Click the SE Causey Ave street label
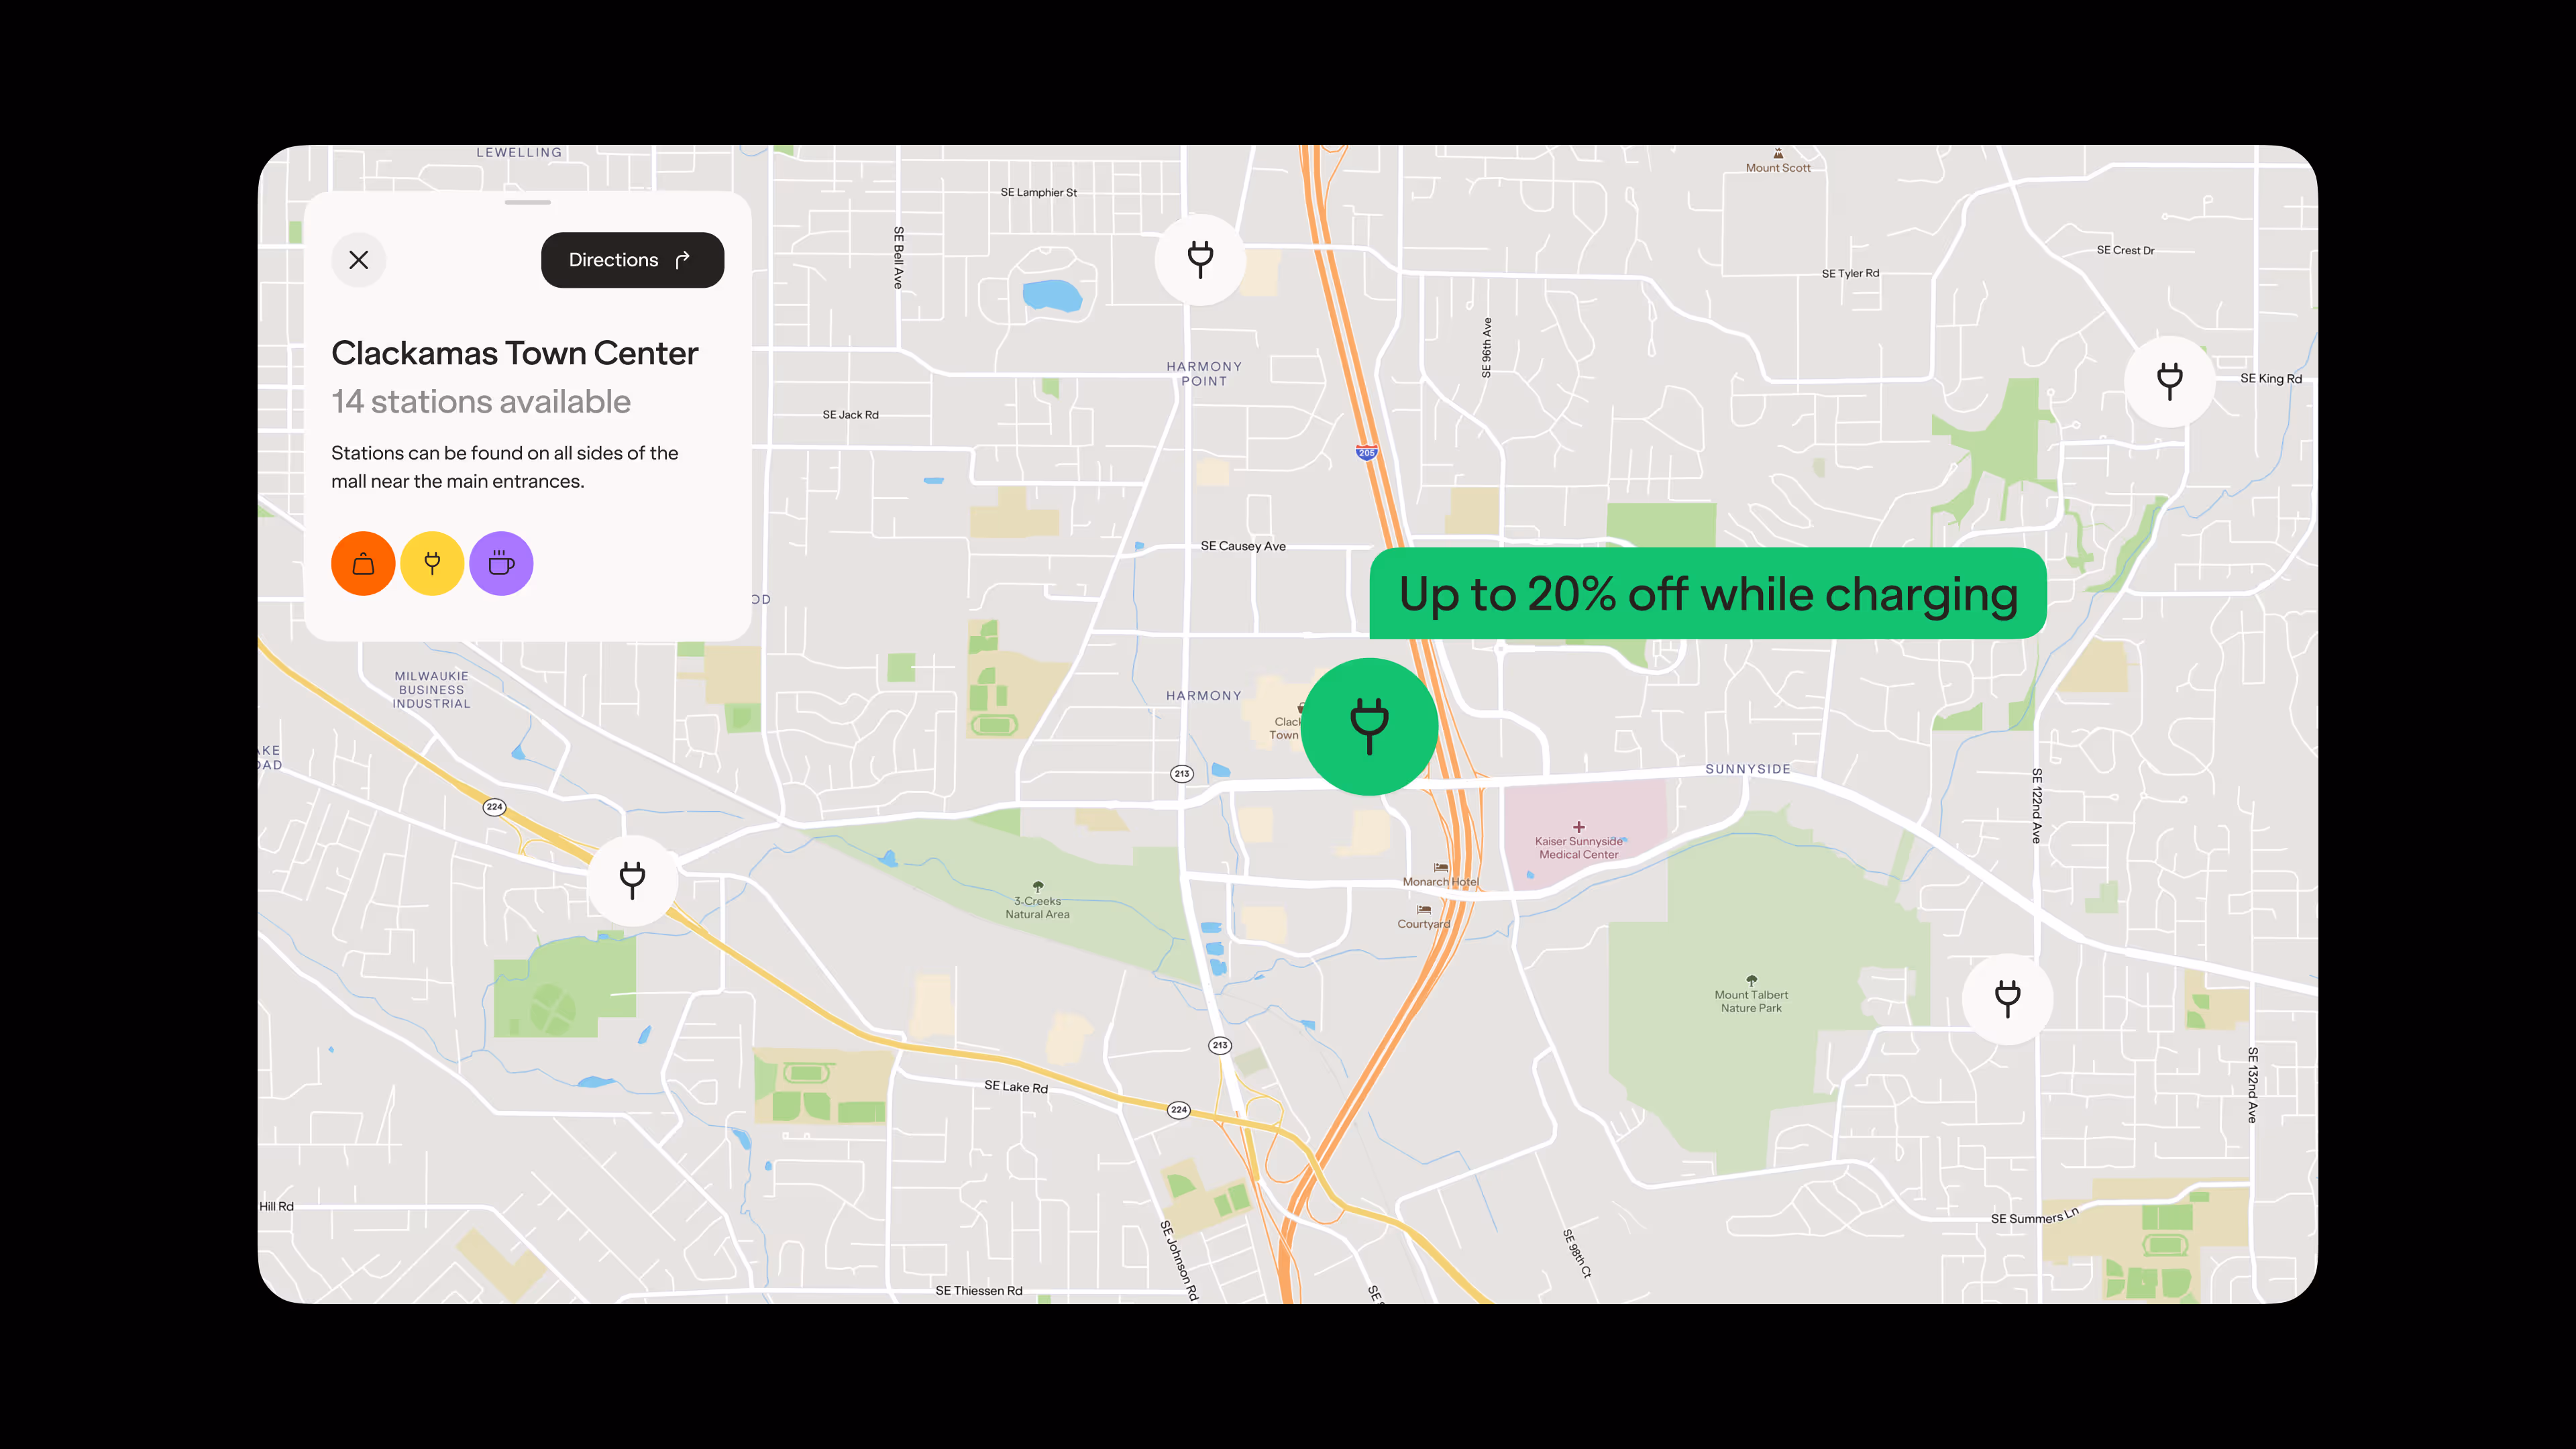 (x=1243, y=546)
